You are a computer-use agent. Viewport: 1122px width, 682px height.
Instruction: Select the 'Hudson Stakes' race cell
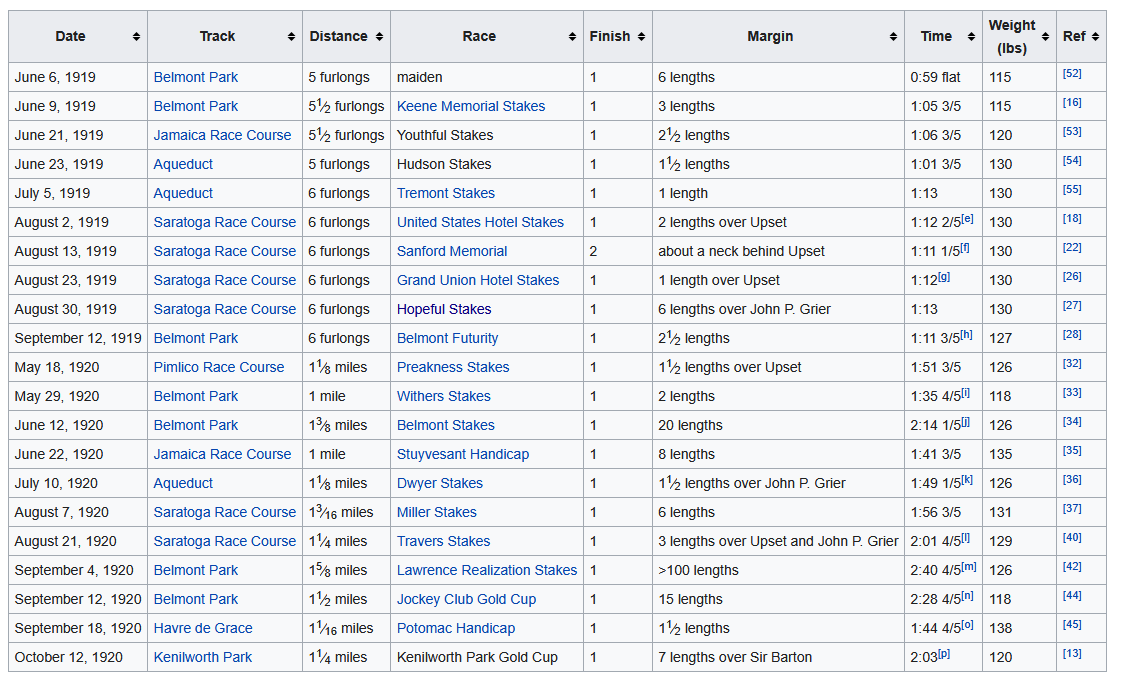pos(487,164)
